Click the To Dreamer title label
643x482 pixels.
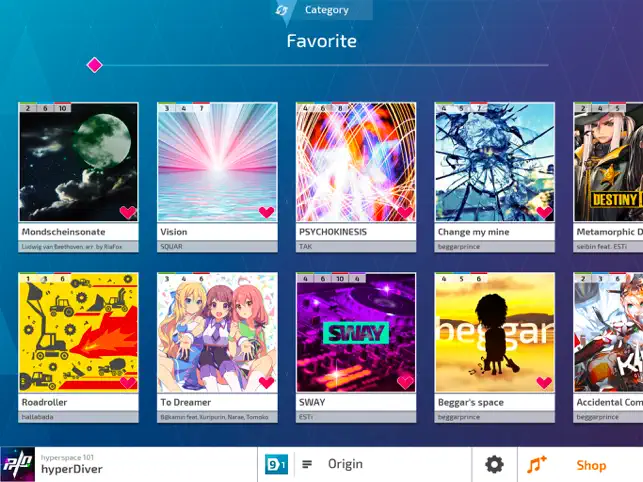pyautogui.click(x=186, y=402)
